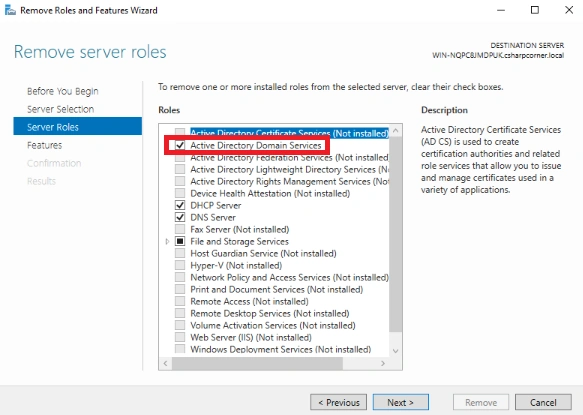Click Remote Access role checkbox

pyautogui.click(x=180, y=301)
